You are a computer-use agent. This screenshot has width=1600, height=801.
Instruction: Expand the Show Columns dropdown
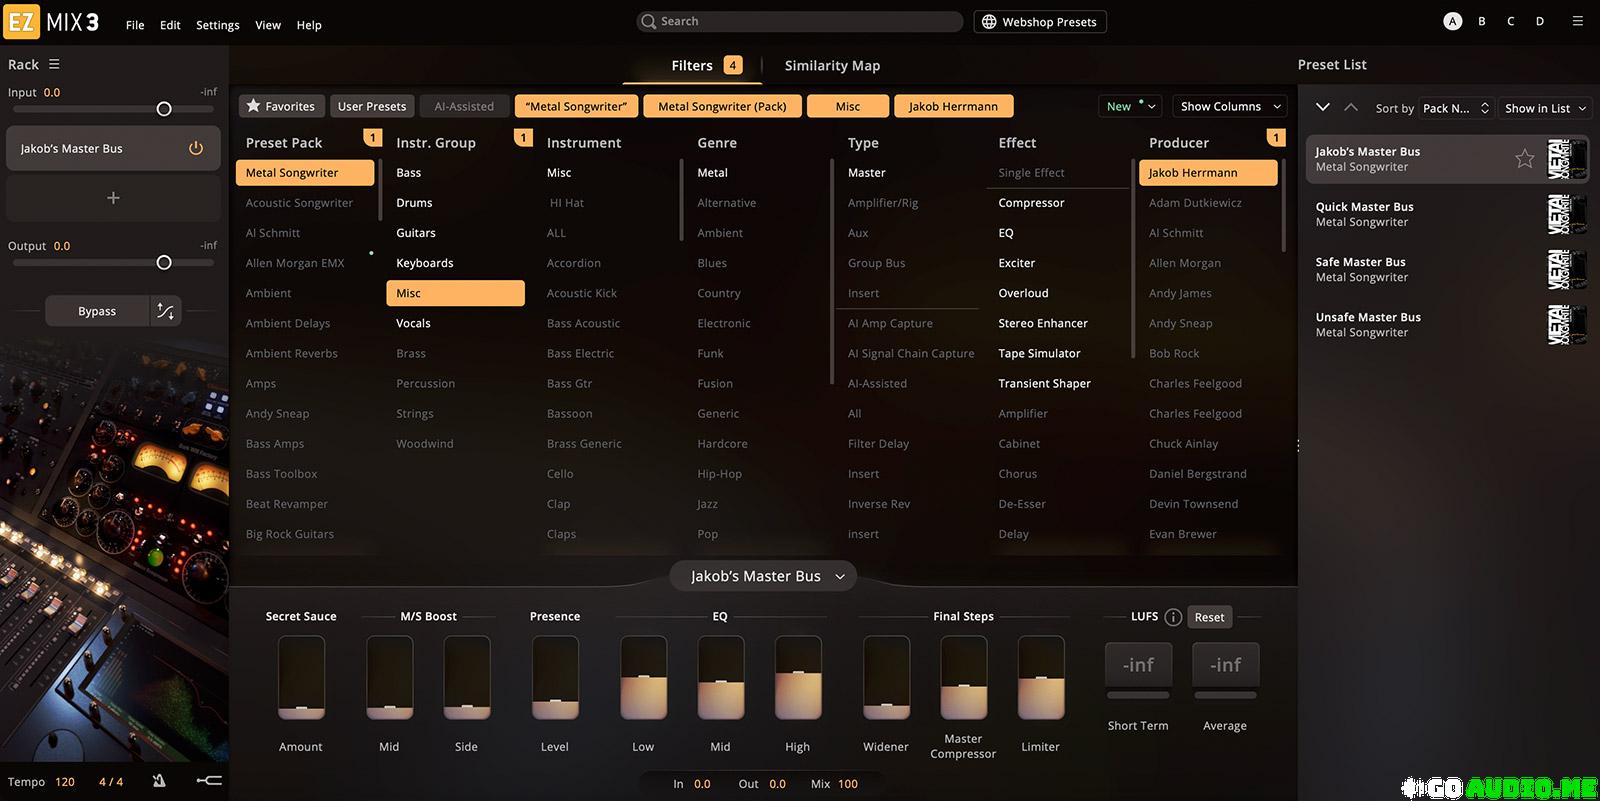(1230, 106)
